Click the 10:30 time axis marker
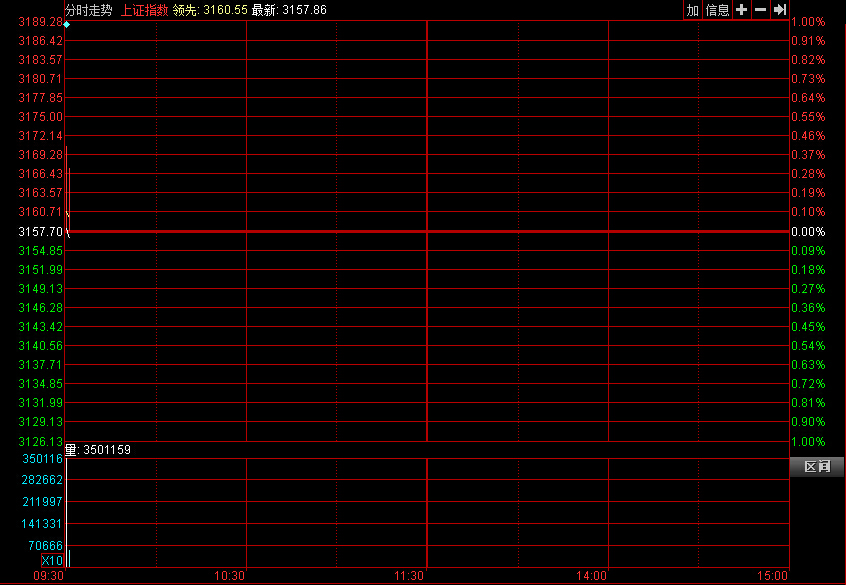Viewport: 846px width, 585px height. click(x=230, y=576)
